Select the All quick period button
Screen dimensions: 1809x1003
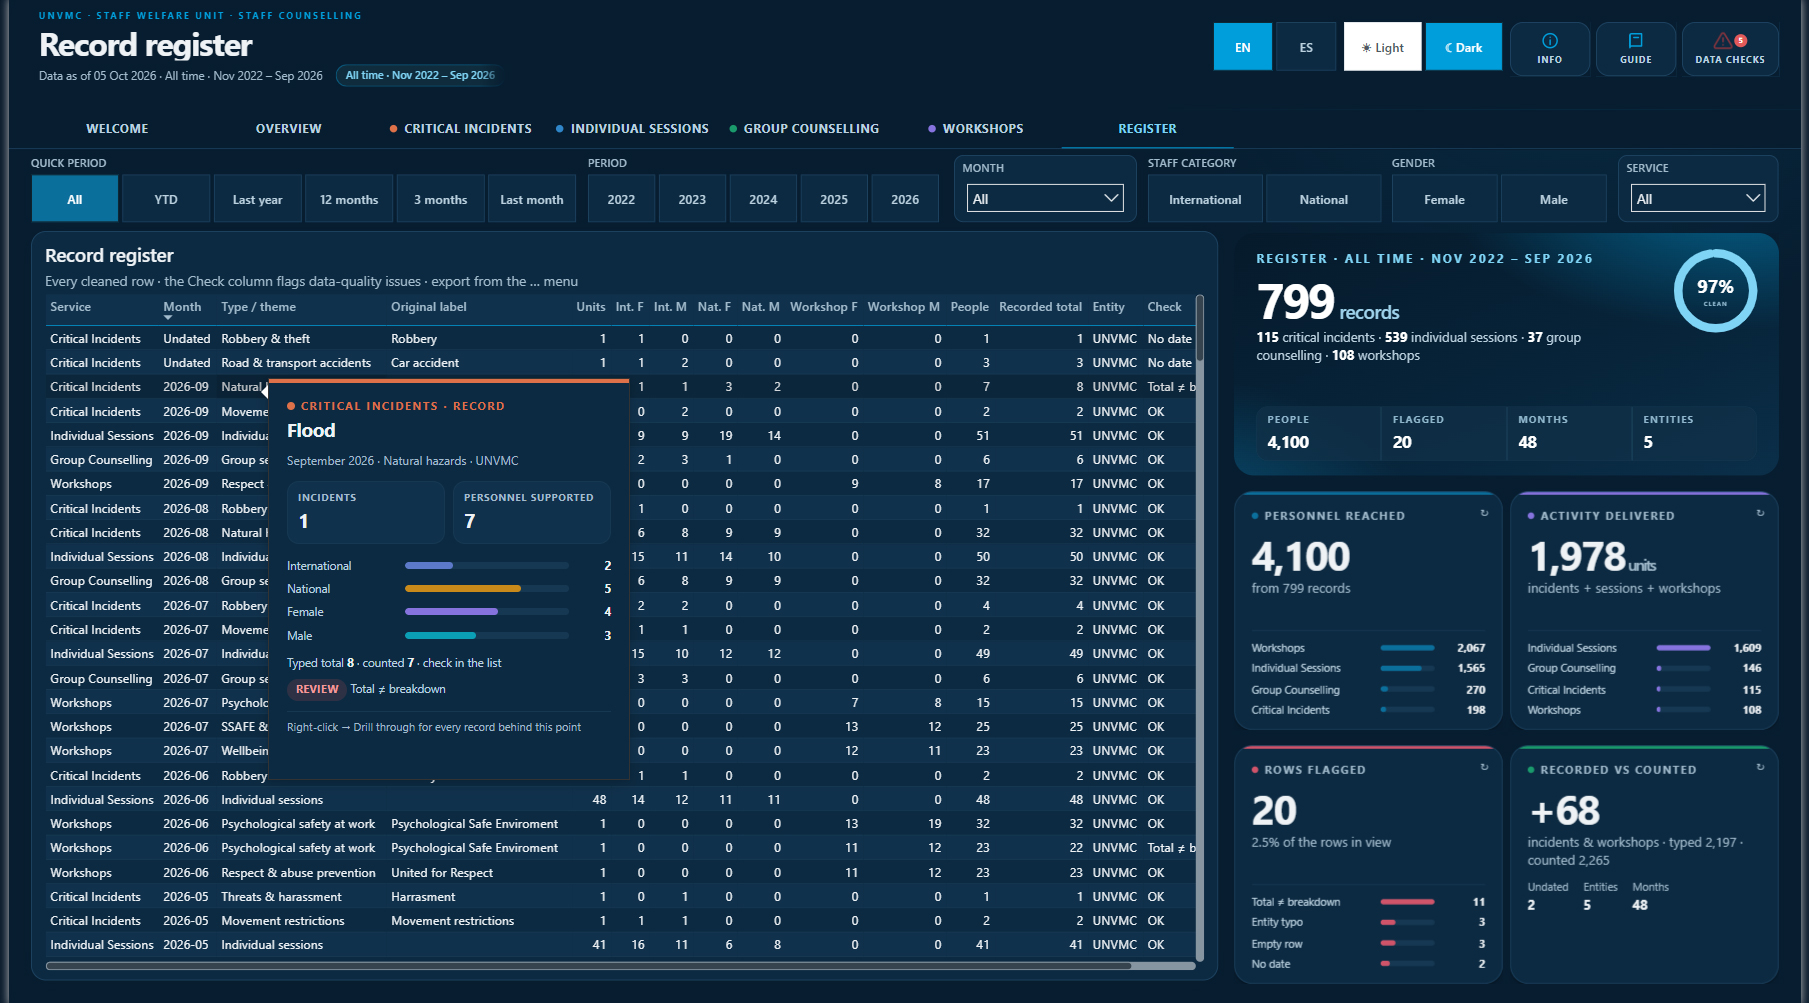point(75,199)
